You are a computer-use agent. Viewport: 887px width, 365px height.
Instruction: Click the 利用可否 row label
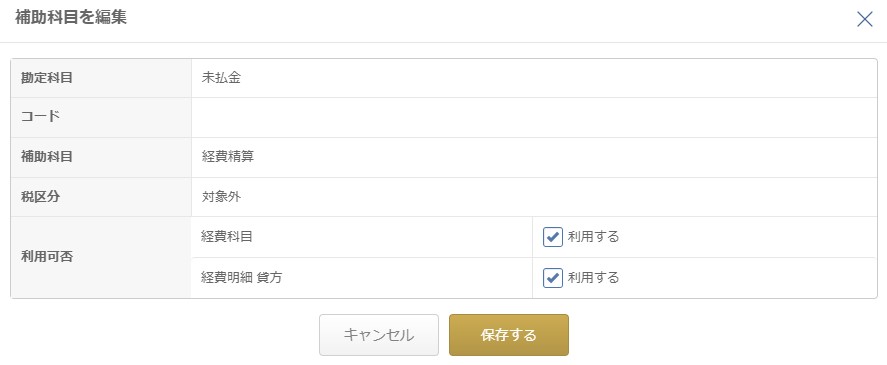[x=47, y=257]
